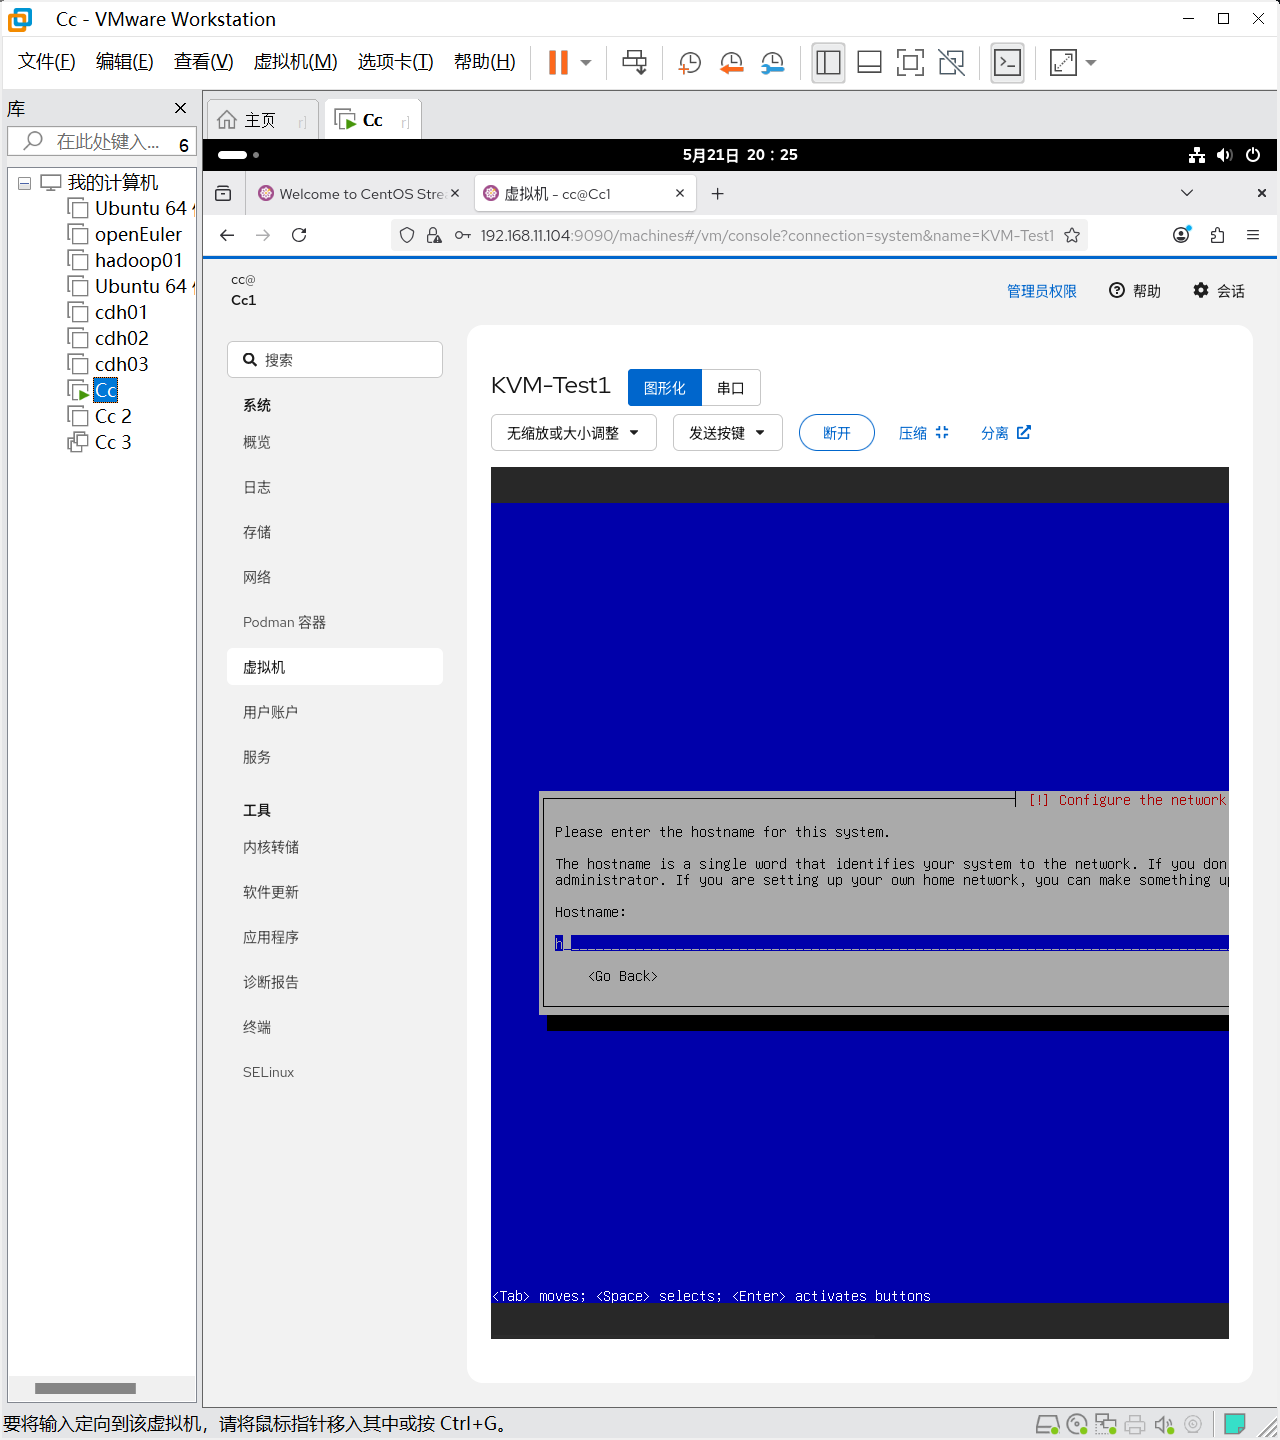
Task: Click 分离 to detach the console
Action: [x=1006, y=433]
